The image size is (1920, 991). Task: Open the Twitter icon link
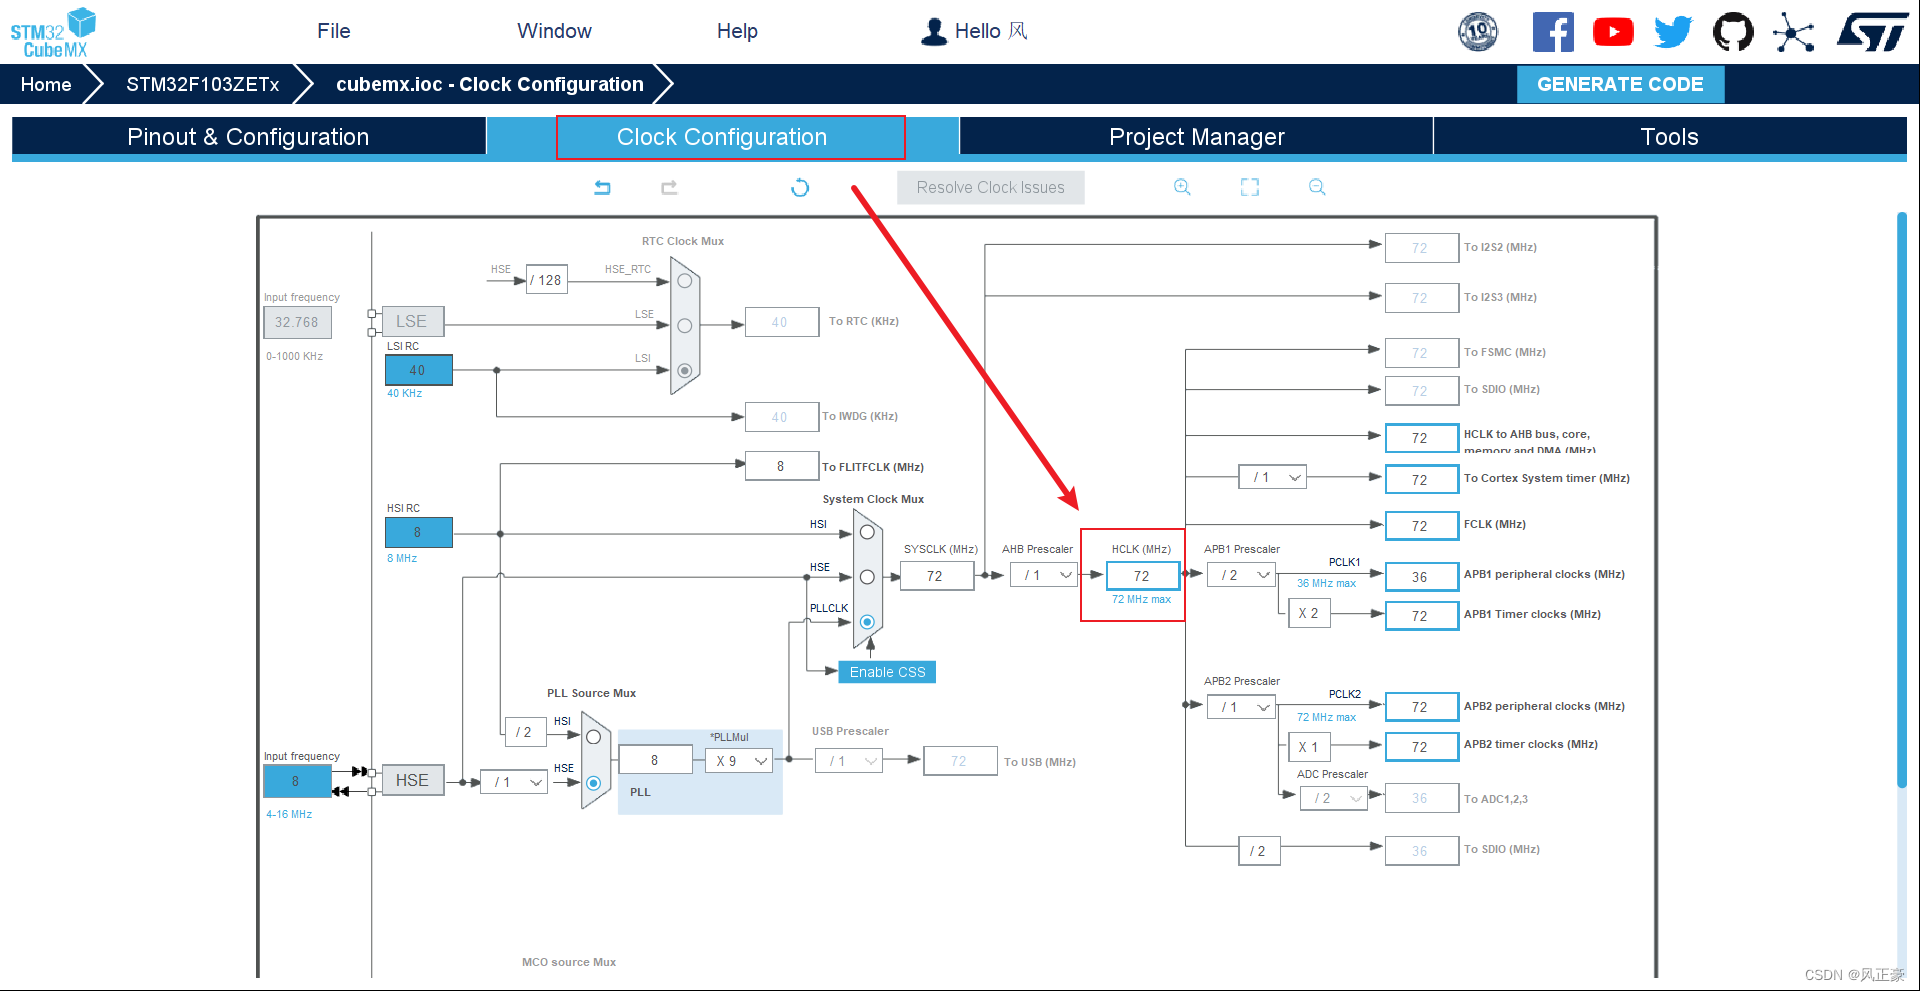click(1673, 32)
